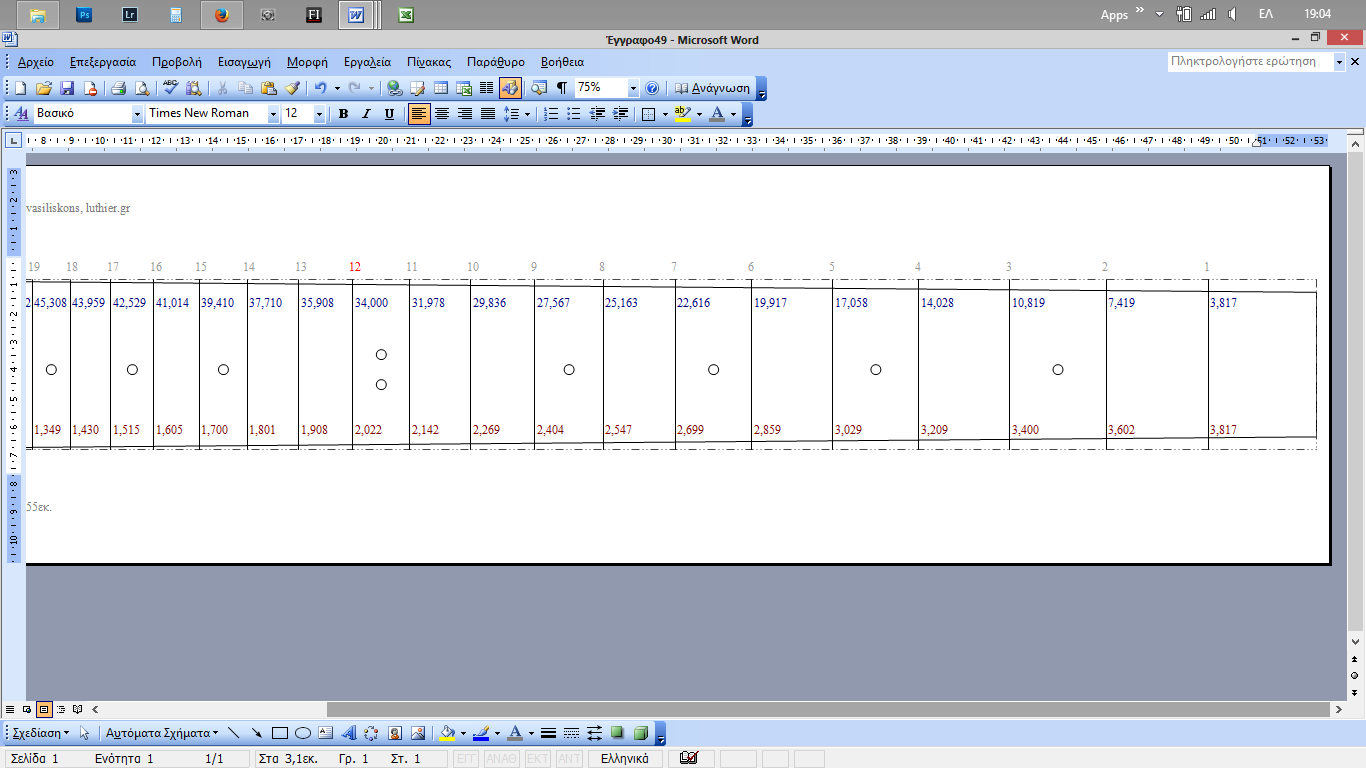The height and width of the screenshot is (768, 1366).
Task: Open Print Preview from the toolbar
Action: [141, 88]
